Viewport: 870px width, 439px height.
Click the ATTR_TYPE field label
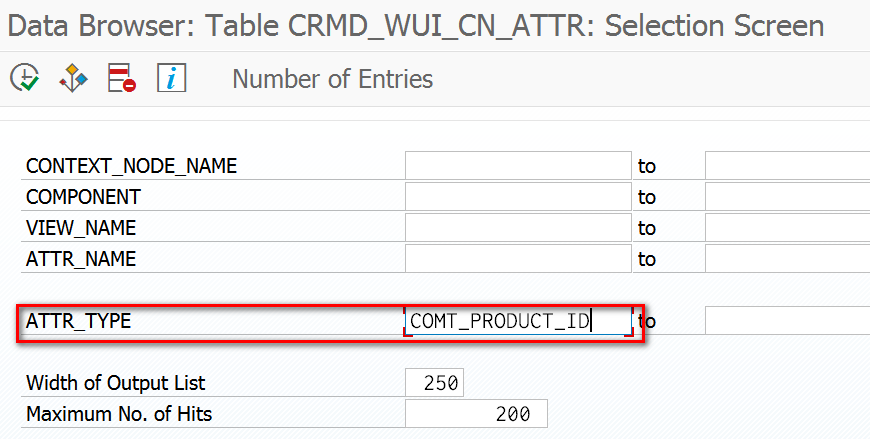[79, 321]
